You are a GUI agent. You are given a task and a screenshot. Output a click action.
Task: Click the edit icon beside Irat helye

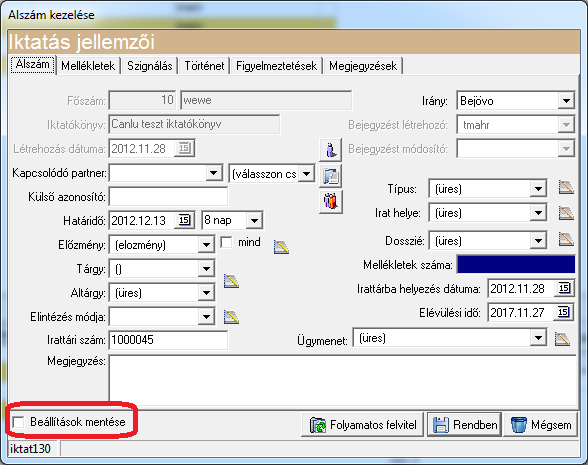(566, 213)
